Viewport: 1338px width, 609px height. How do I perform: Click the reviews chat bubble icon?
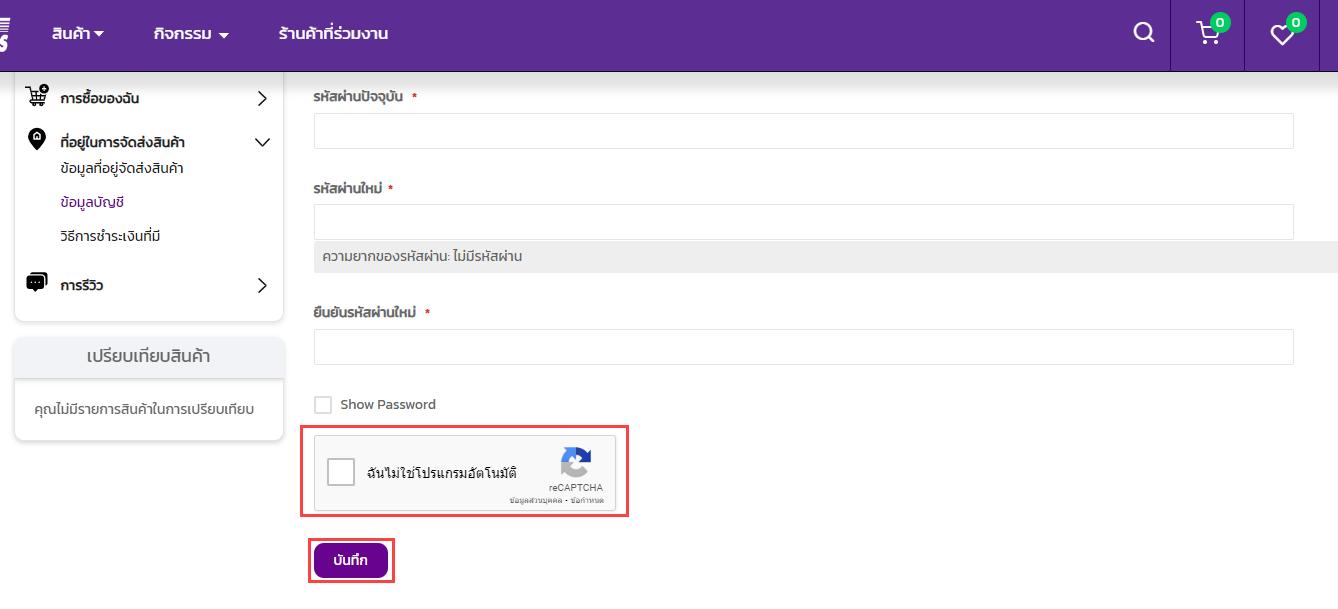[x=37, y=283]
